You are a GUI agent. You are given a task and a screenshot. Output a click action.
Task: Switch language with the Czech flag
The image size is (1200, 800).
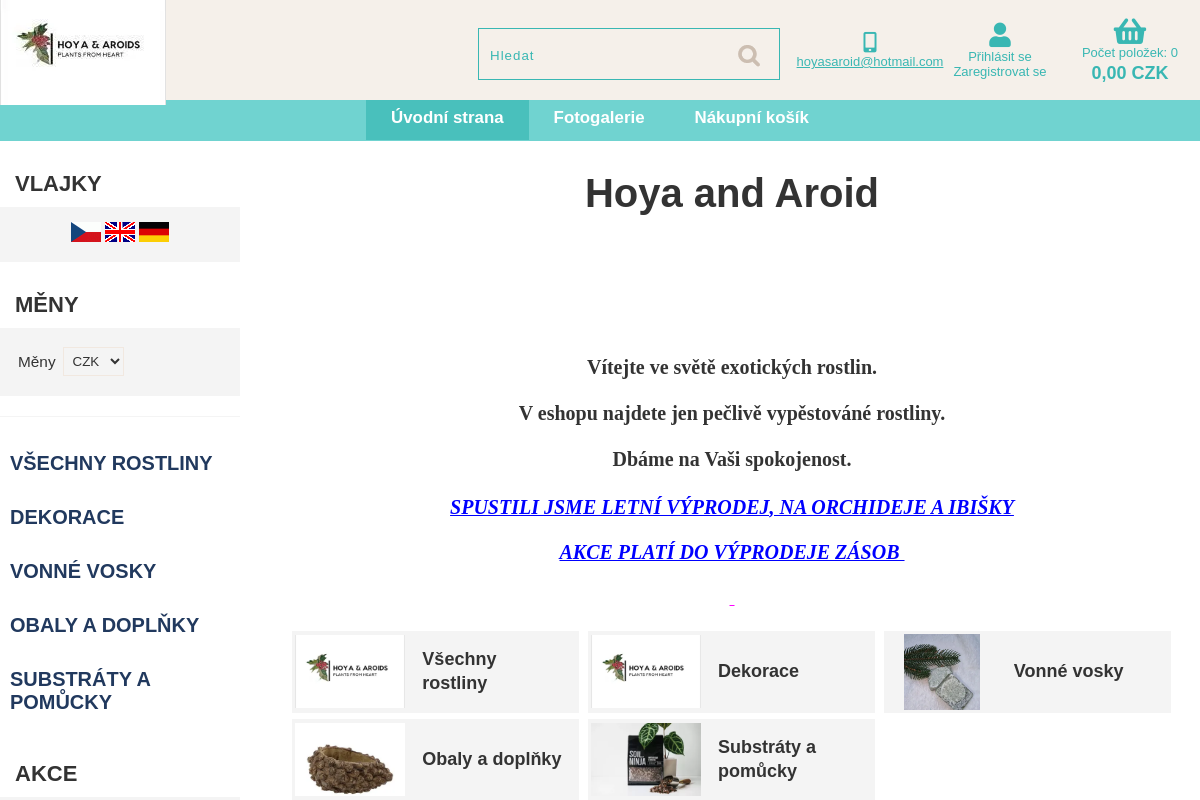86,232
